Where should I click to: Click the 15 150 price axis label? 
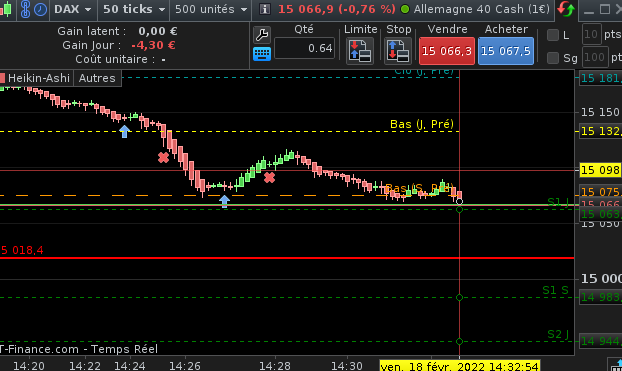600,112
